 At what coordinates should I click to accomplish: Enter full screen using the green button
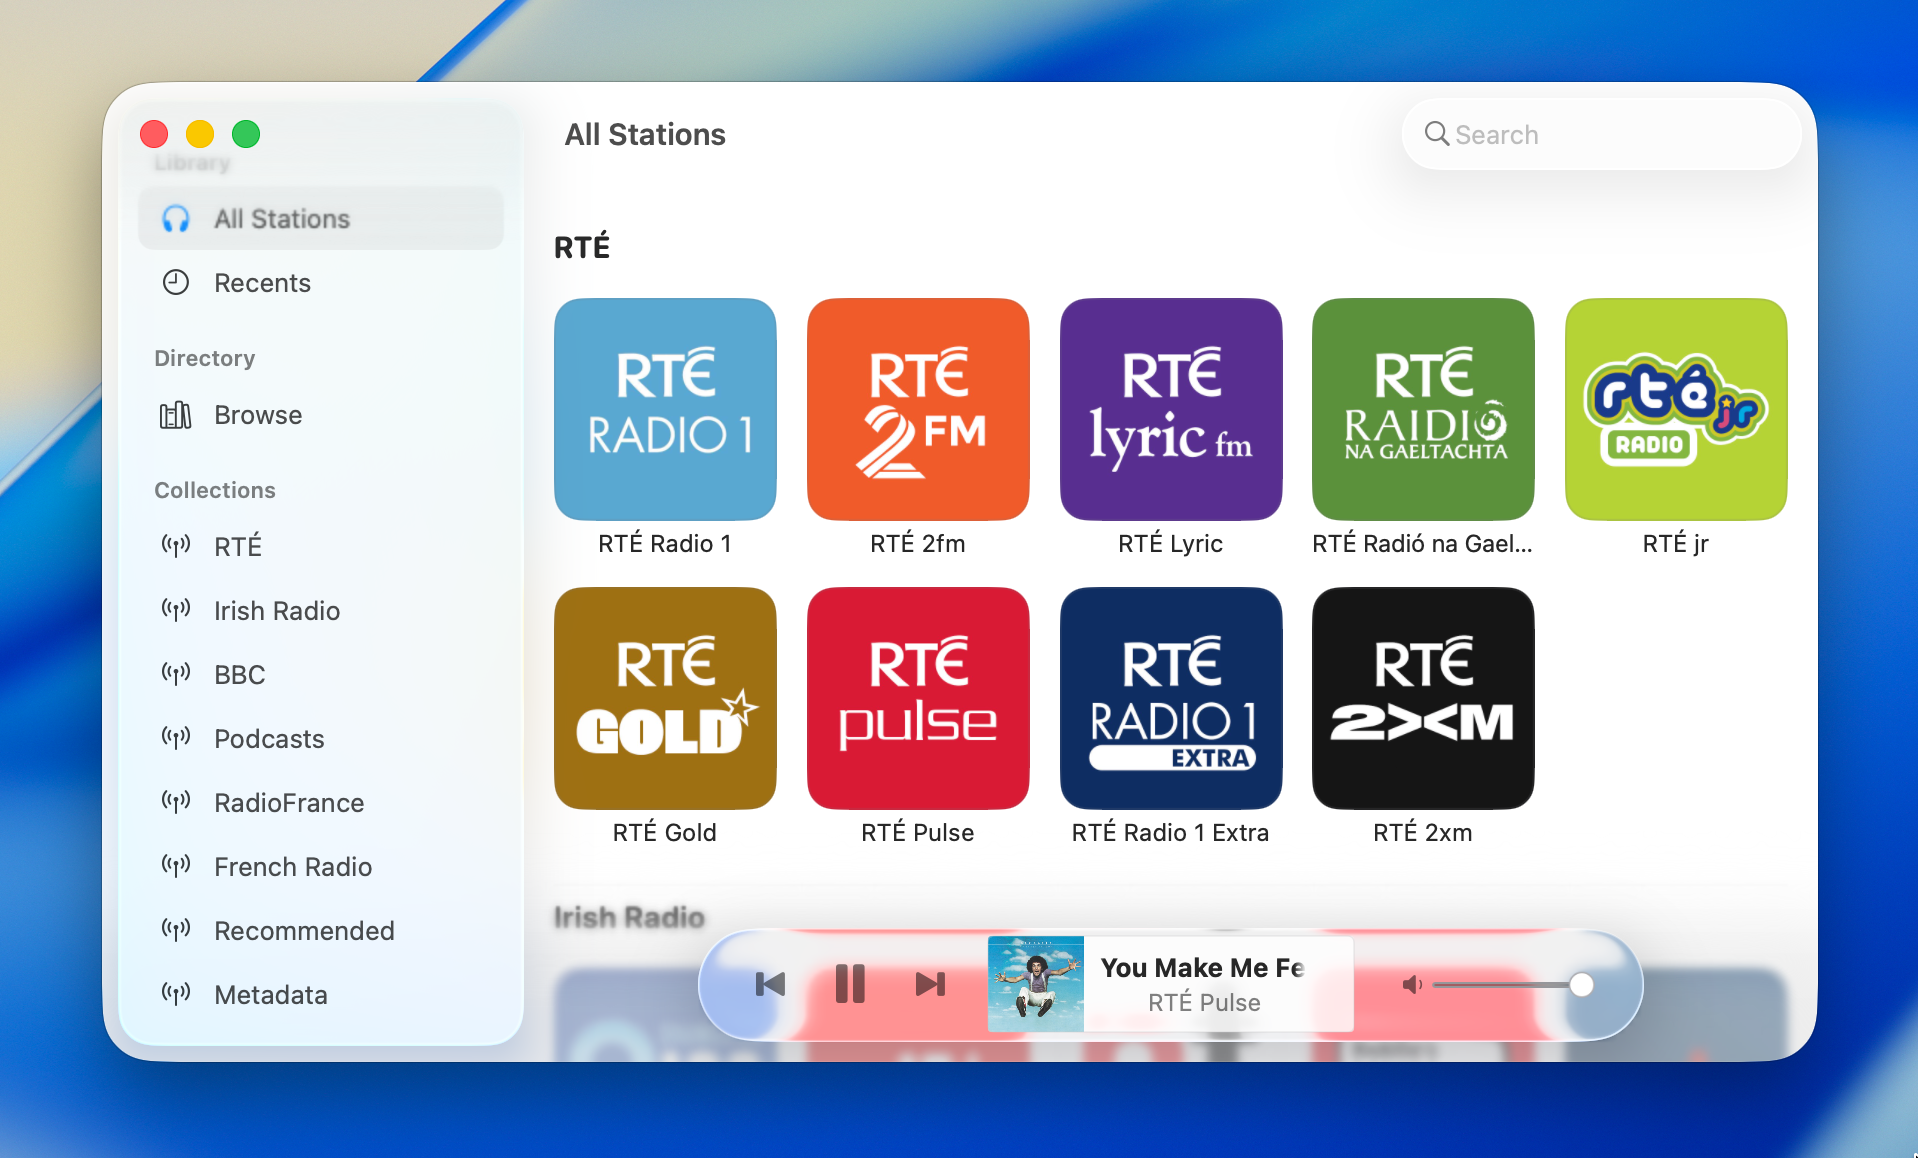pos(246,134)
